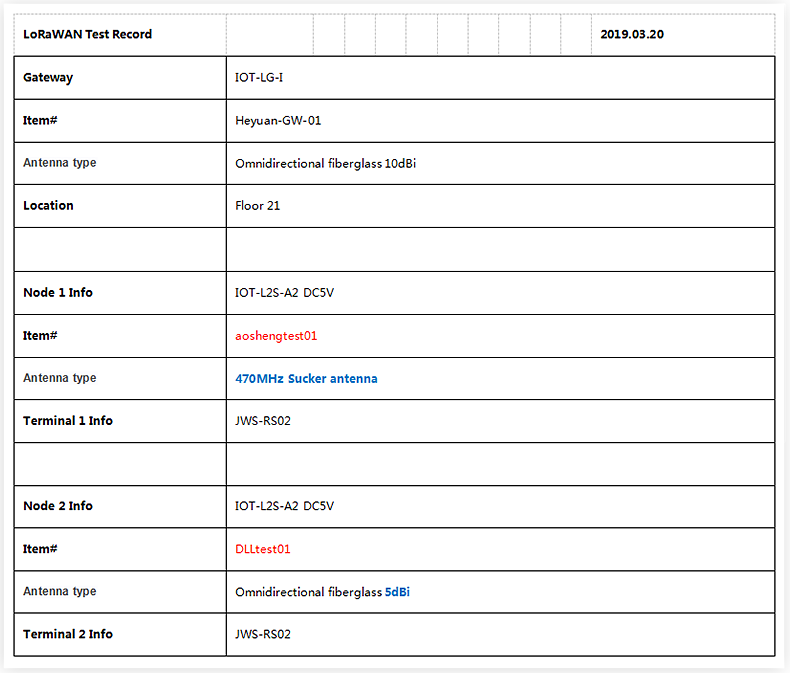Click the Gateway label cell
Screen dimensions: 790x673
(x=48, y=77)
